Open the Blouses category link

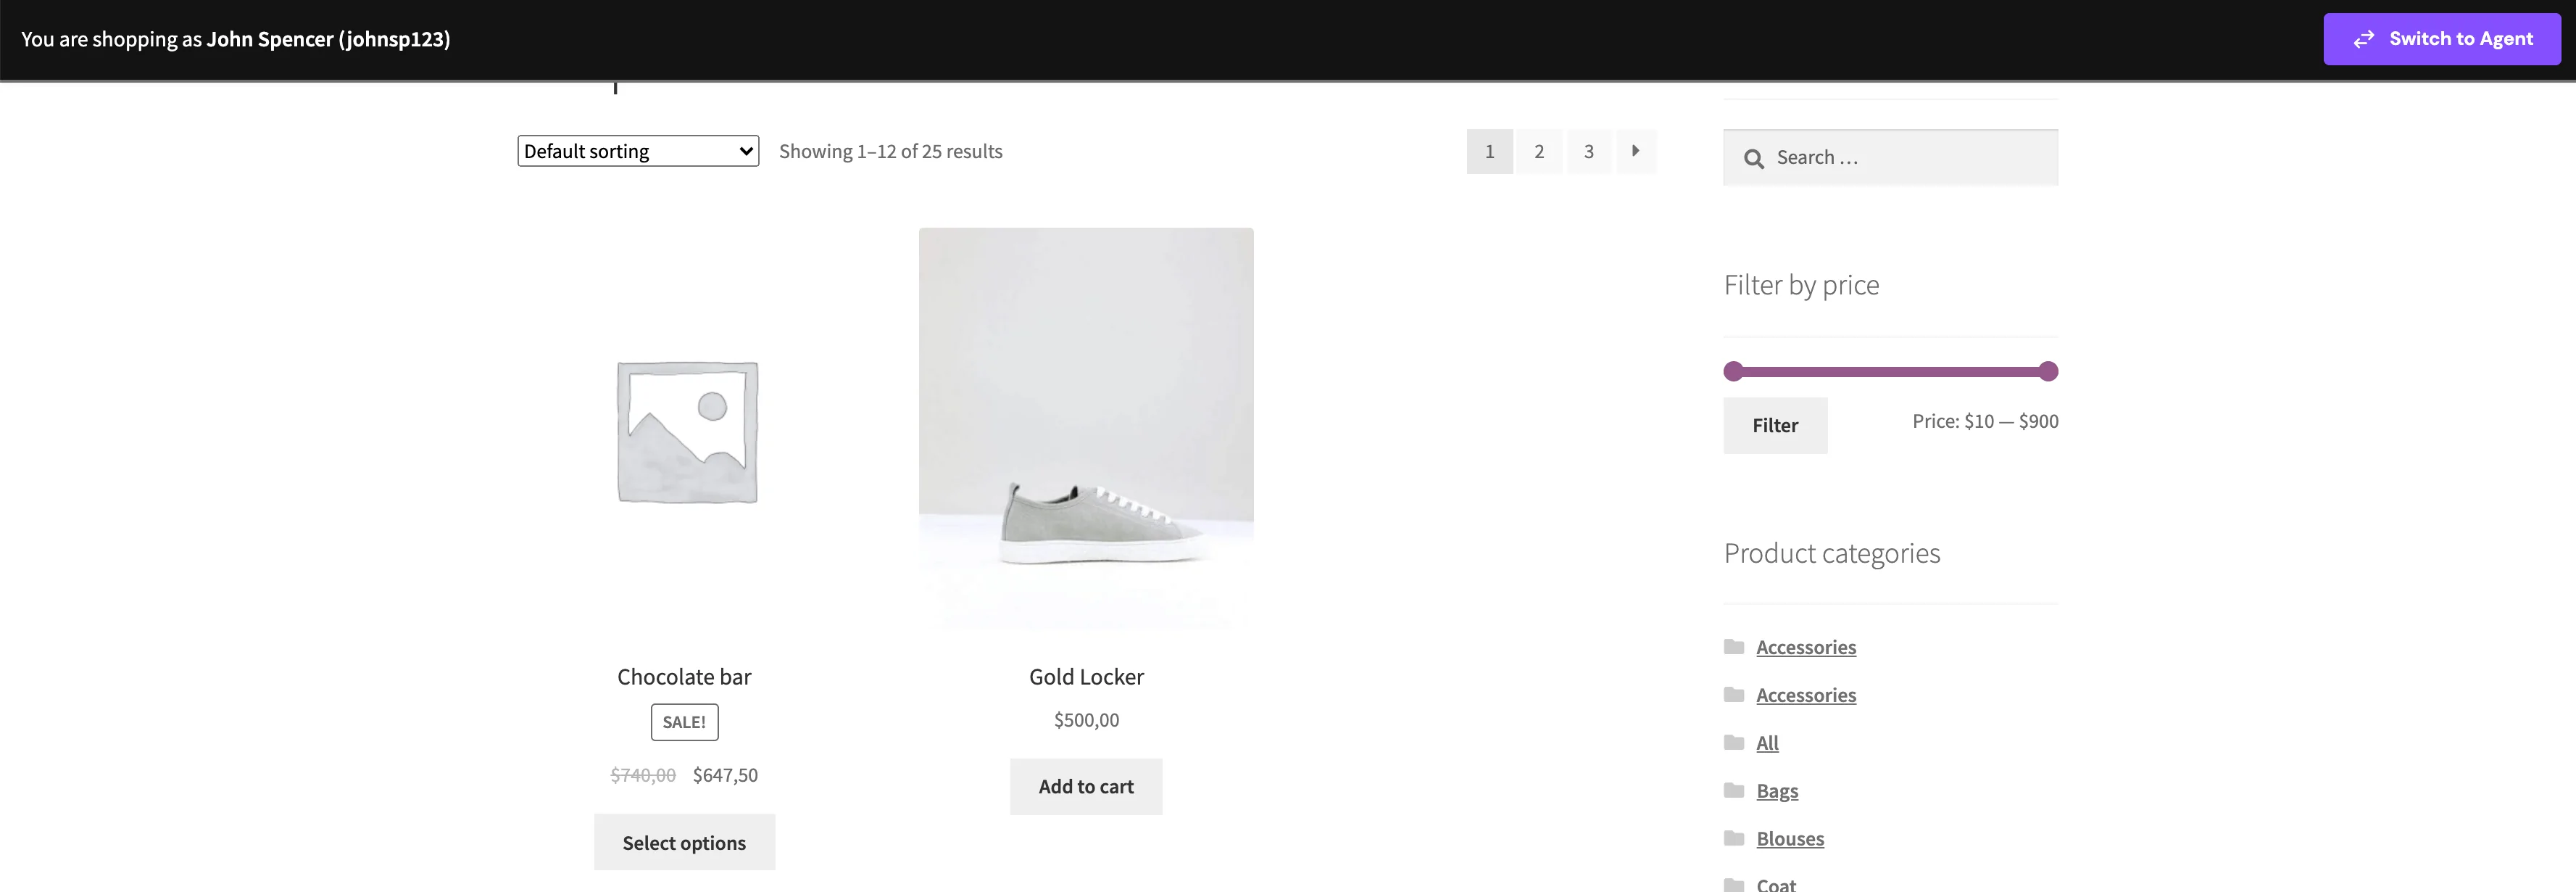[1790, 838]
